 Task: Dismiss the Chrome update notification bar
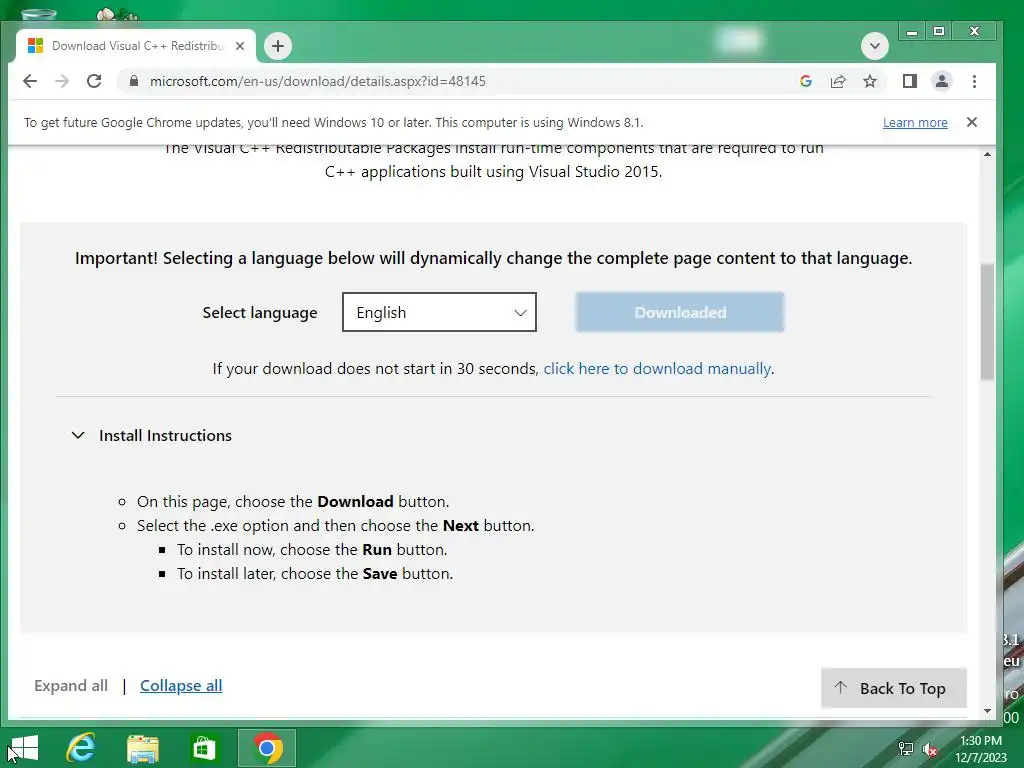pos(972,122)
